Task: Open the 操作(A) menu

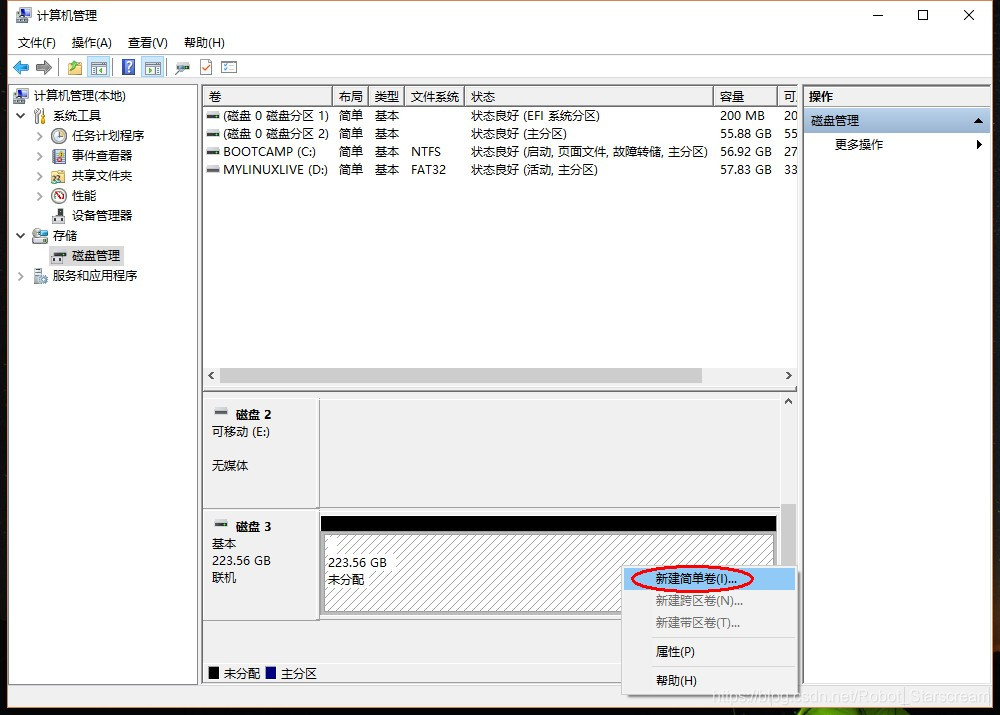Action: (x=91, y=43)
